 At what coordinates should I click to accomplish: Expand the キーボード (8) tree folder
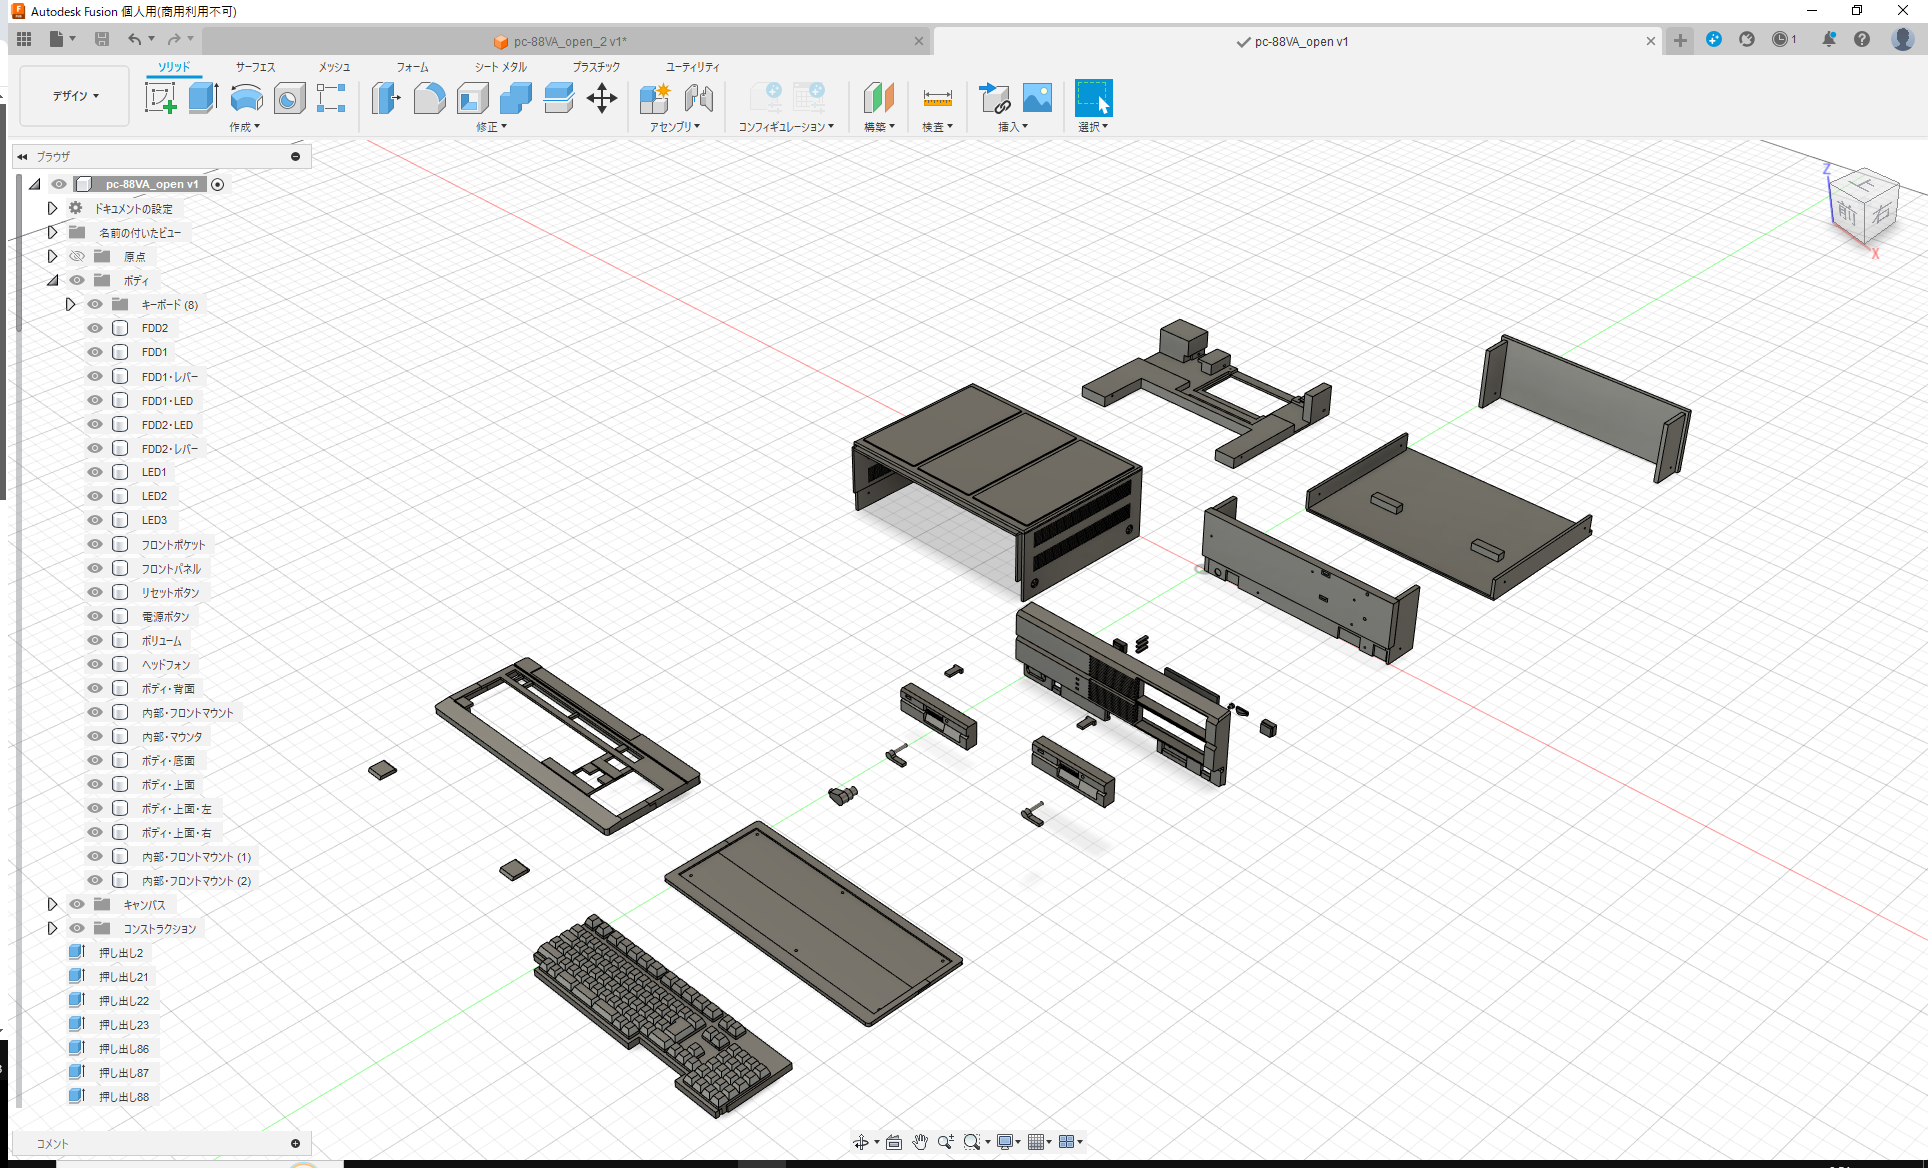pyautogui.click(x=70, y=304)
